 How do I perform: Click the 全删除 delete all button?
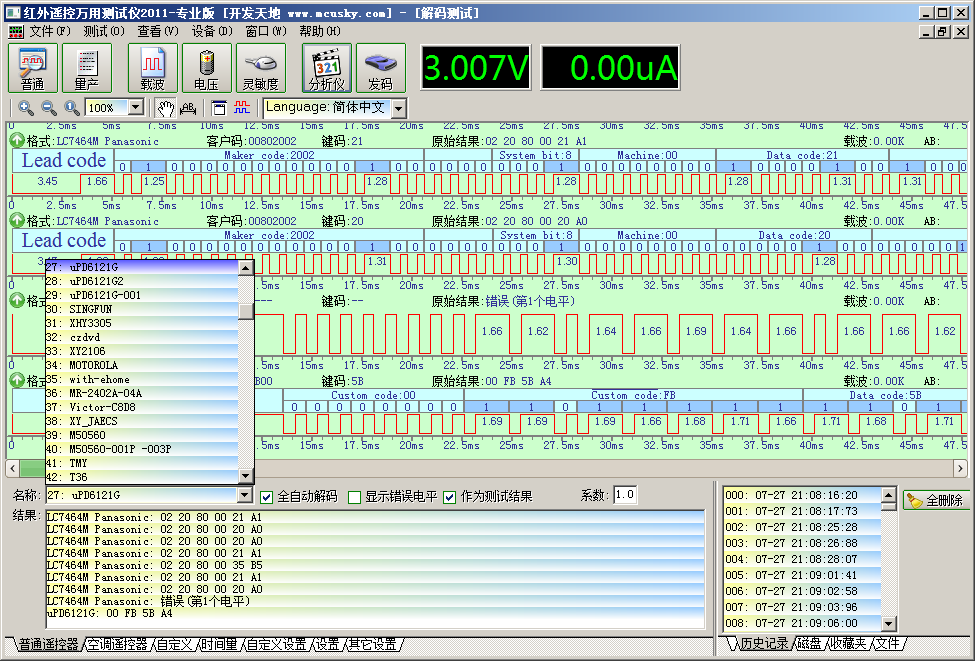pyautogui.click(x=935, y=500)
